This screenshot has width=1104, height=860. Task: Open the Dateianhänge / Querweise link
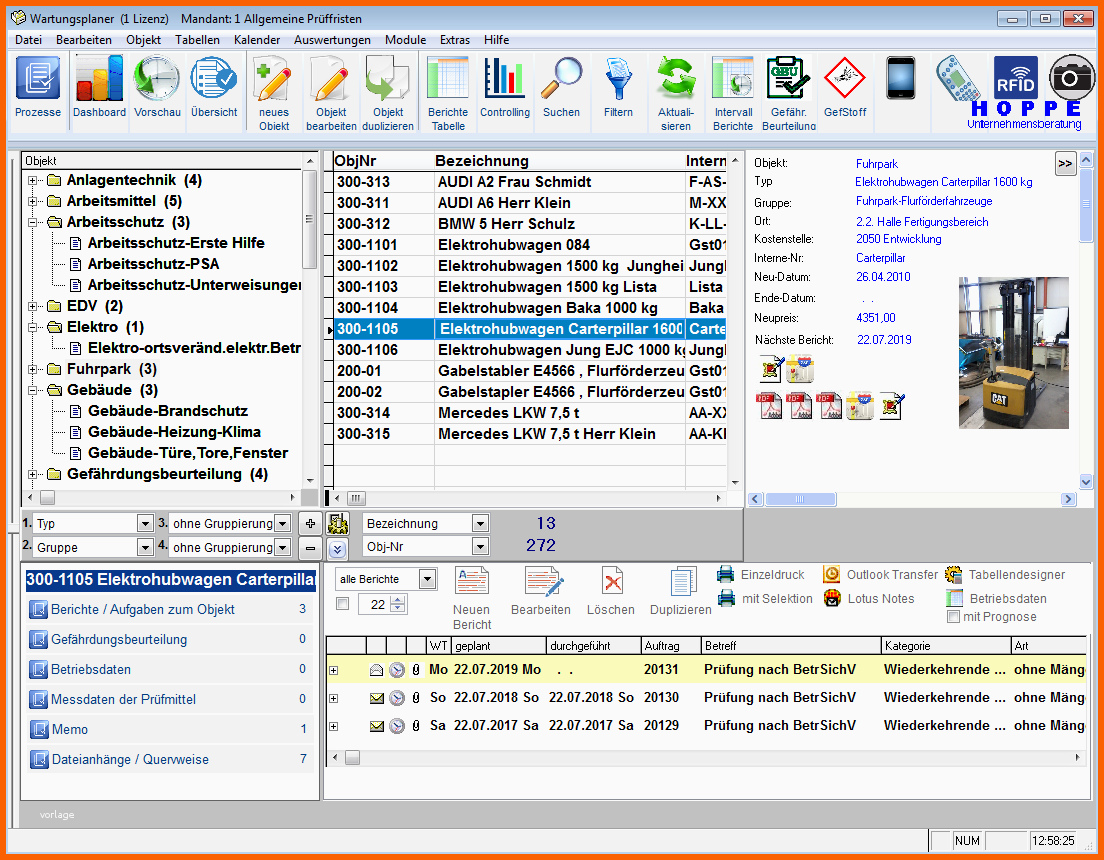[x=130, y=759]
